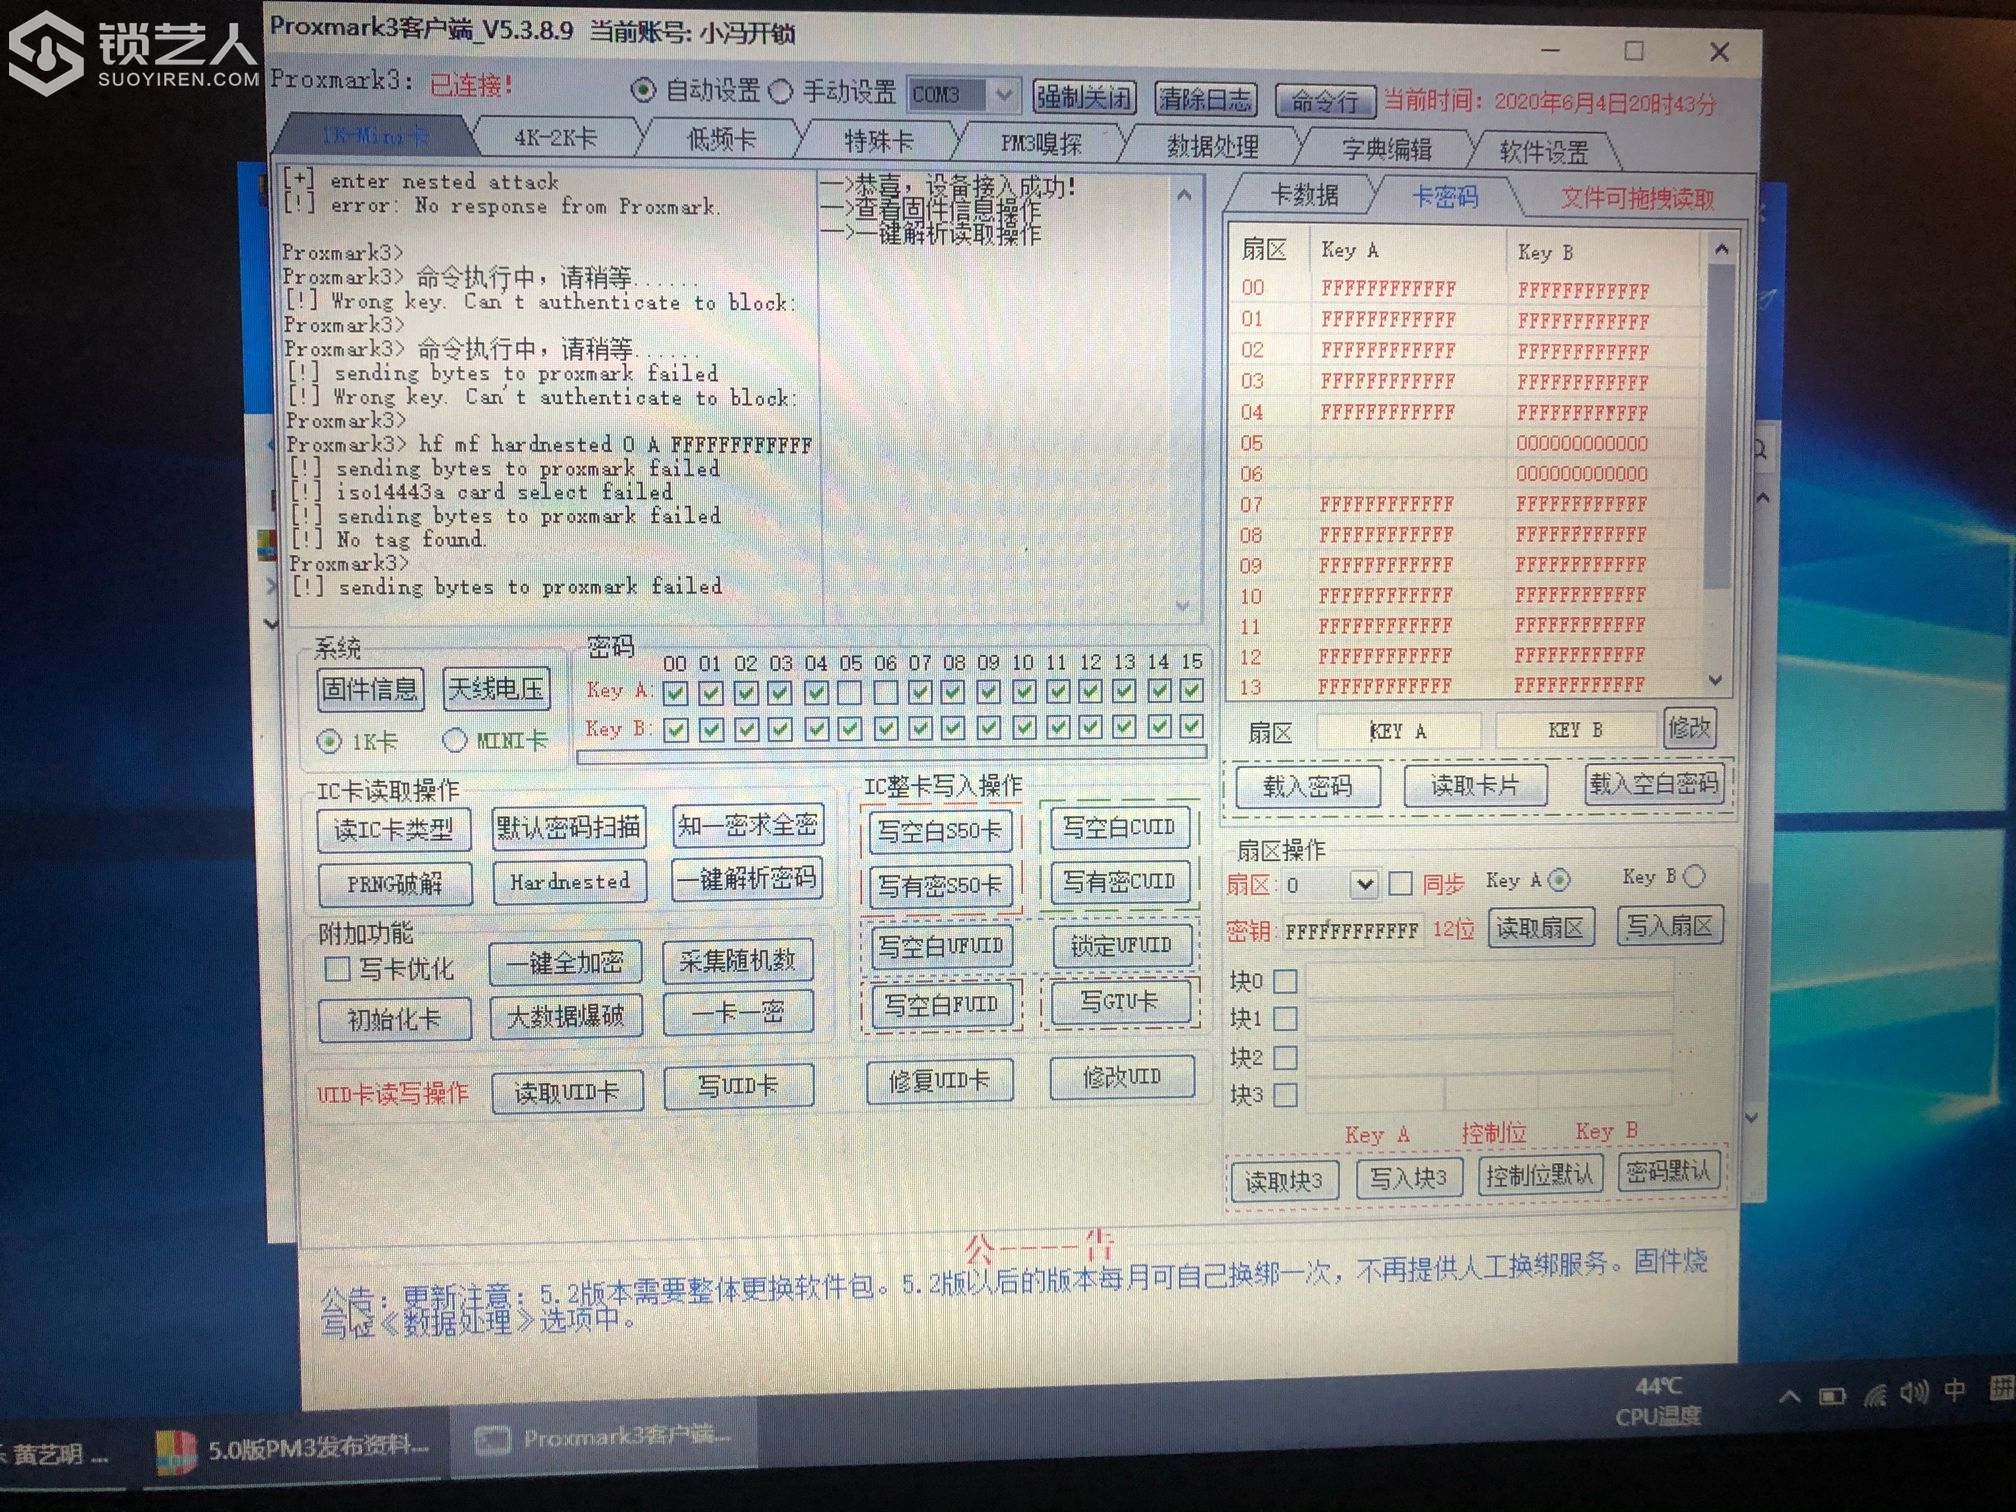The width and height of the screenshot is (2016, 1512).
Task: Click the 知一密求全密 button
Action: tap(748, 825)
